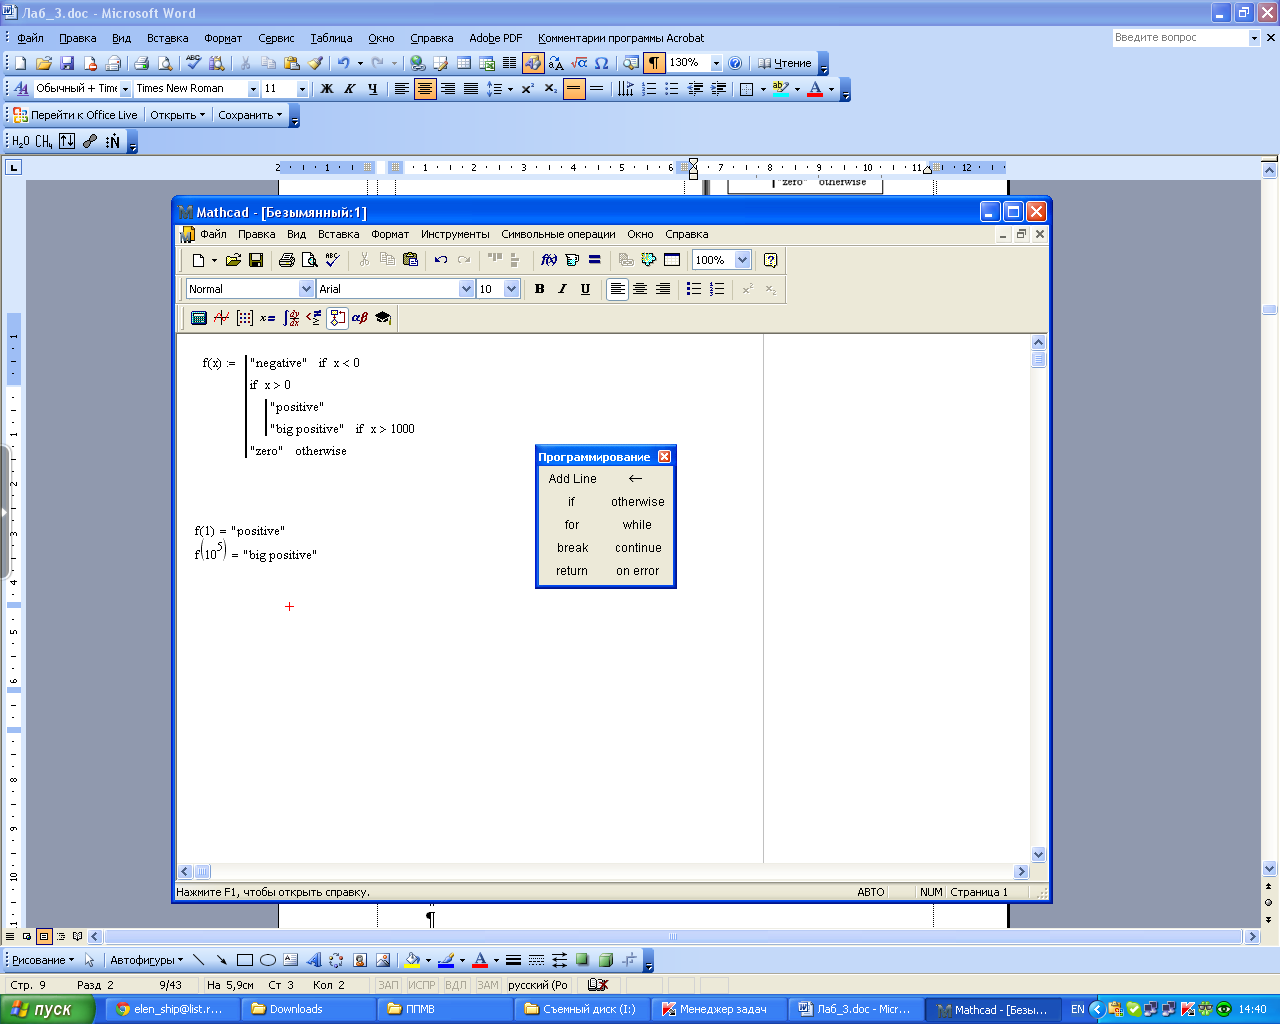
Task: Click the Calculate (equals) icon in Mathcad
Action: [594, 260]
